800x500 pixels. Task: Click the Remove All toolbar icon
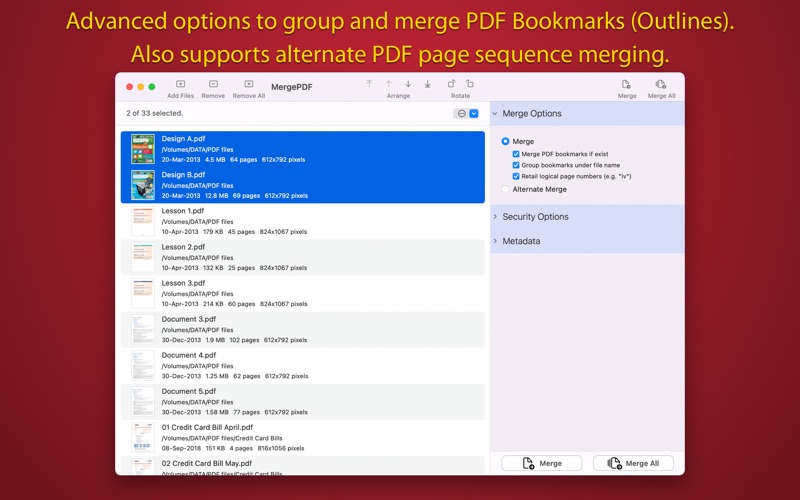[x=248, y=84]
